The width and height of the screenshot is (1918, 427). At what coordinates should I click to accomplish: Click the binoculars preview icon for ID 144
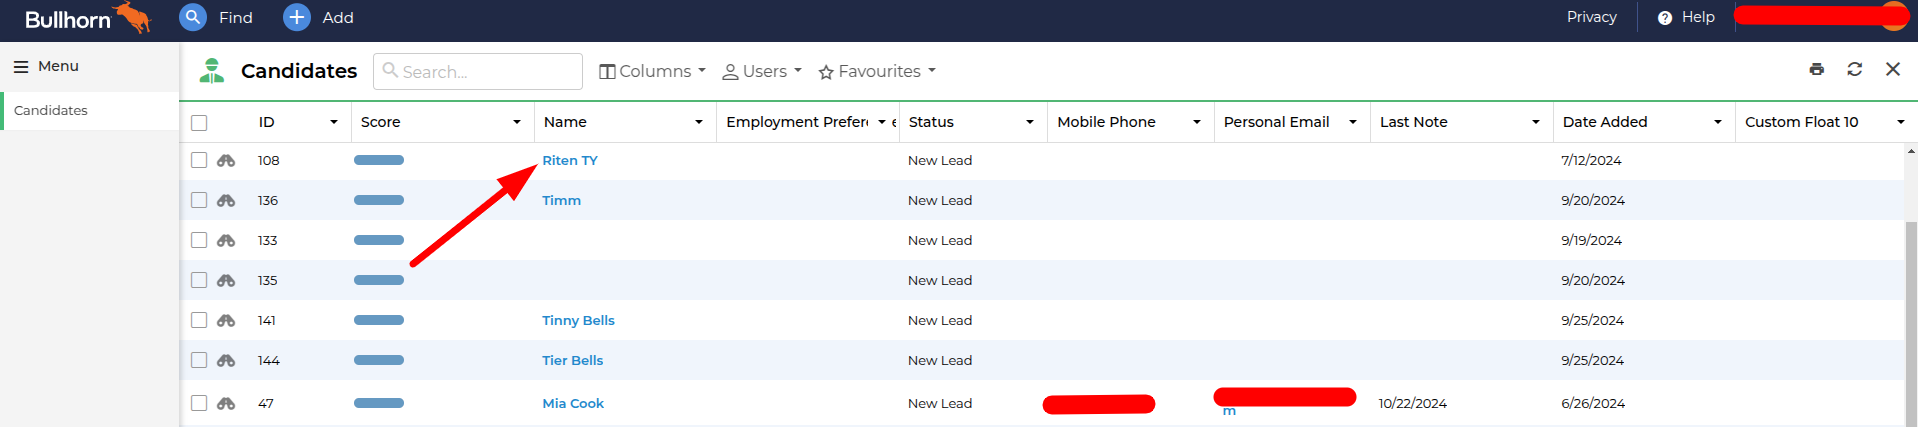pyautogui.click(x=226, y=360)
